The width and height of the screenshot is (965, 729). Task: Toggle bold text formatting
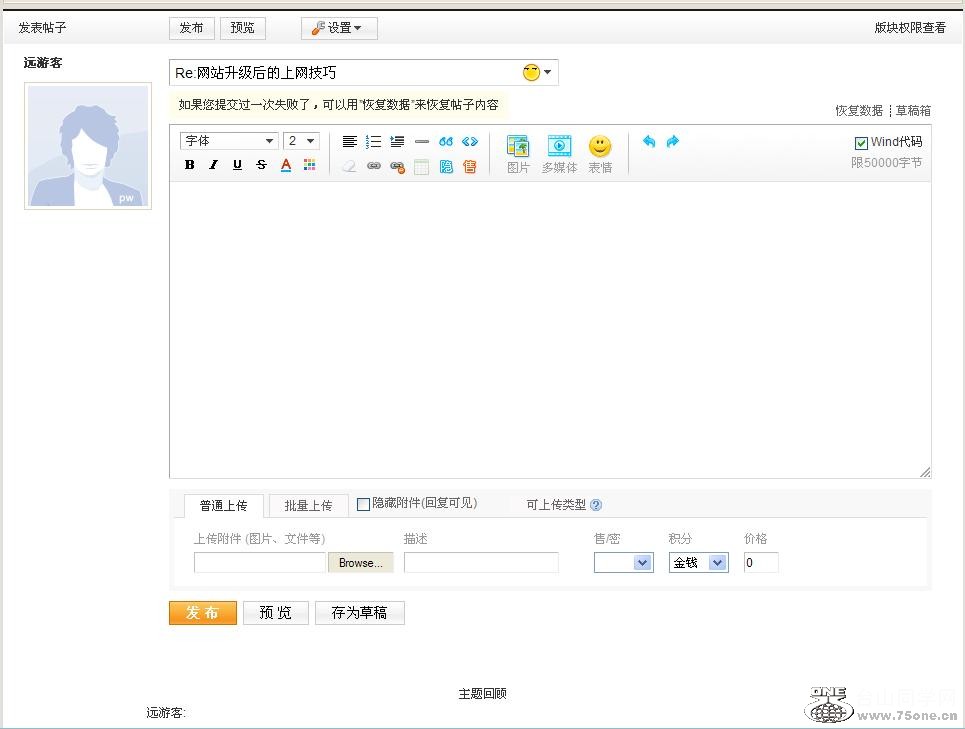coord(190,165)
